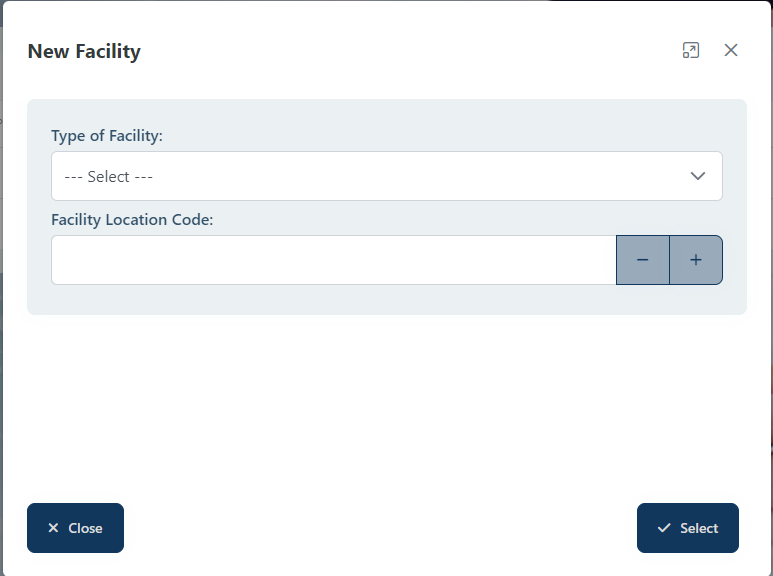Maximize the New Facility dialog

(x=691, y=50)
